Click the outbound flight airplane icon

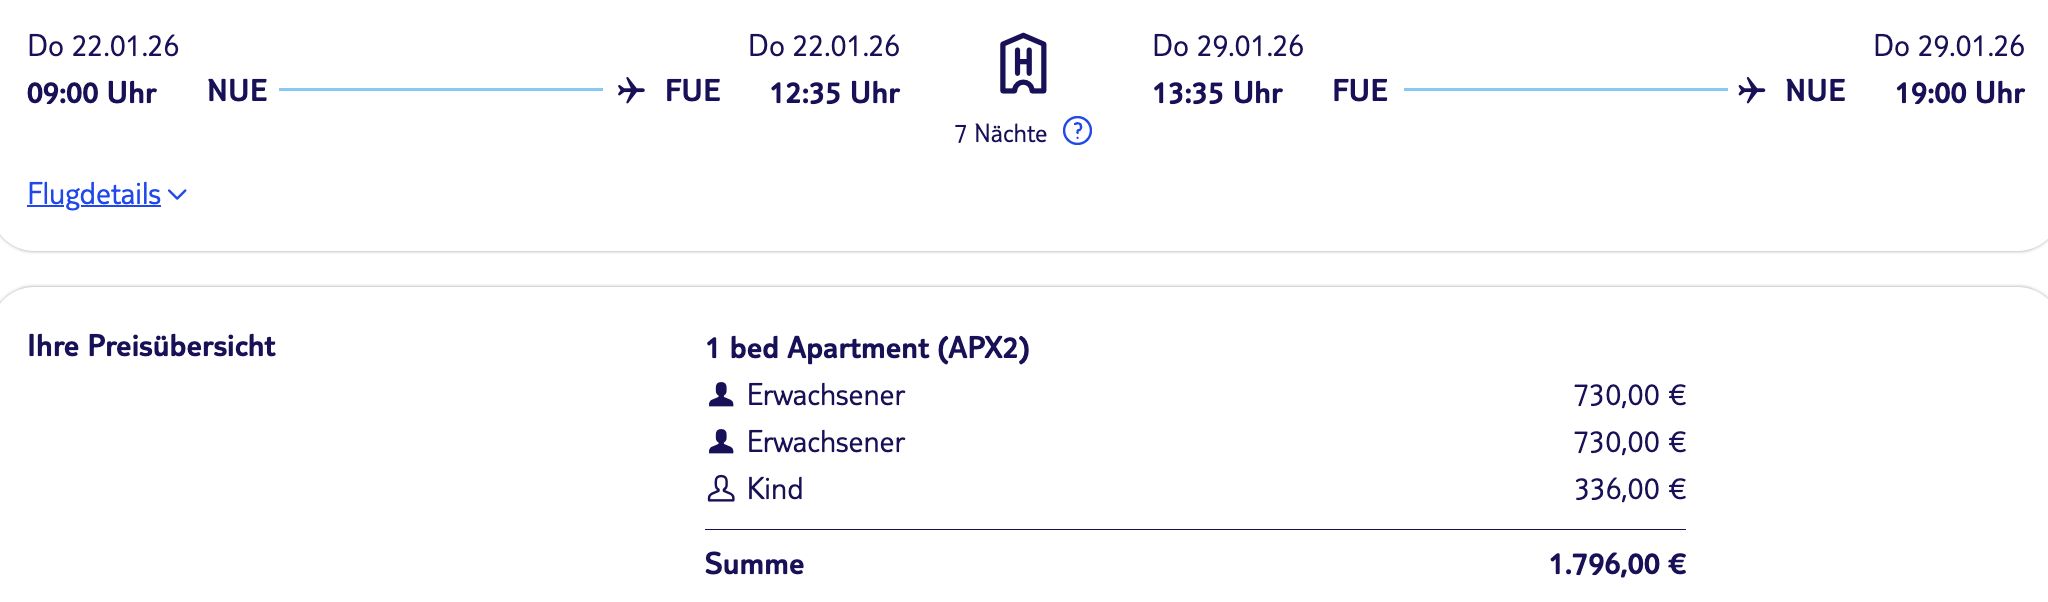coord(631,90)
